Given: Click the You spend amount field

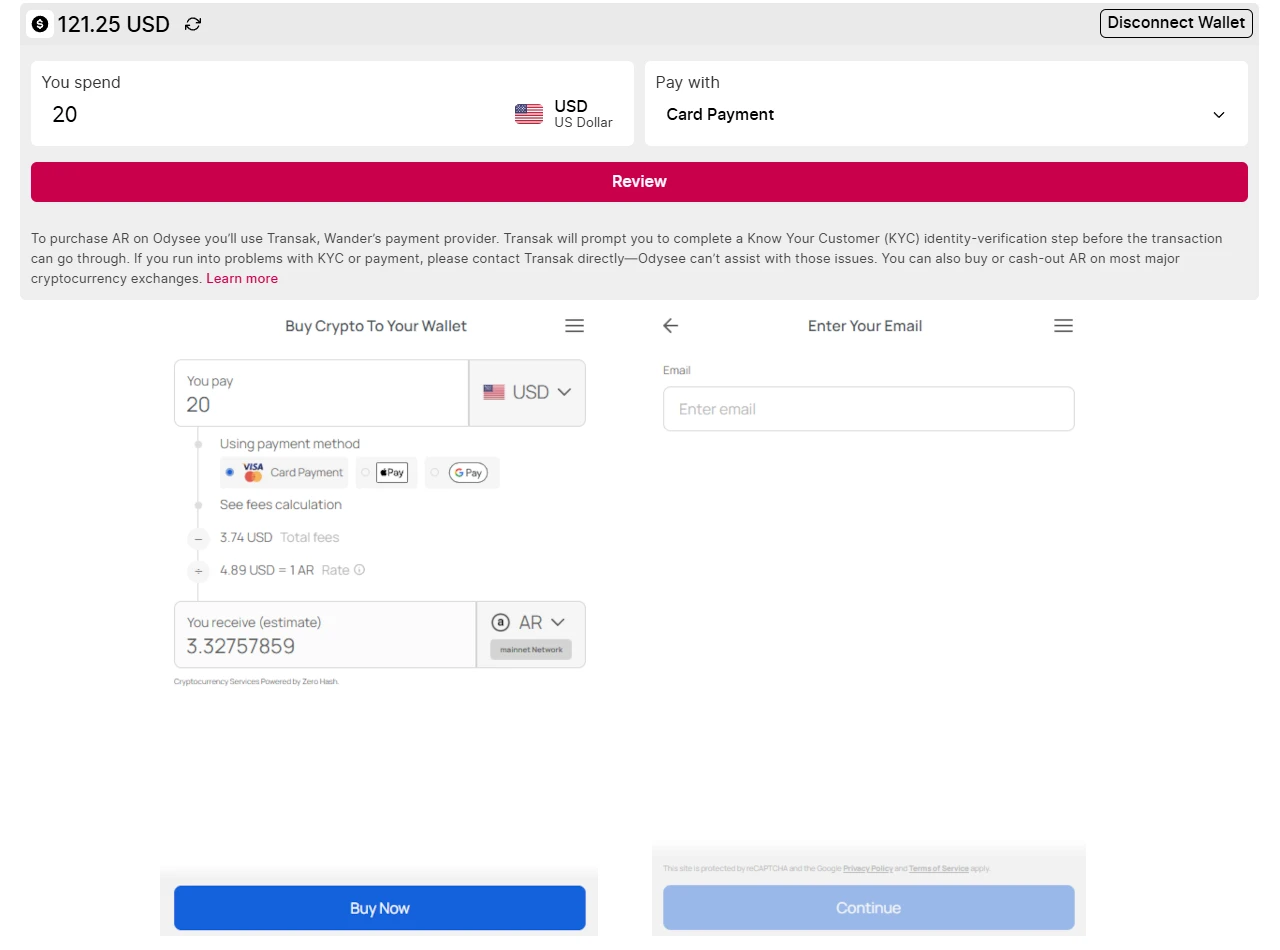Looking at the screenshot, I should click(270, 115).
